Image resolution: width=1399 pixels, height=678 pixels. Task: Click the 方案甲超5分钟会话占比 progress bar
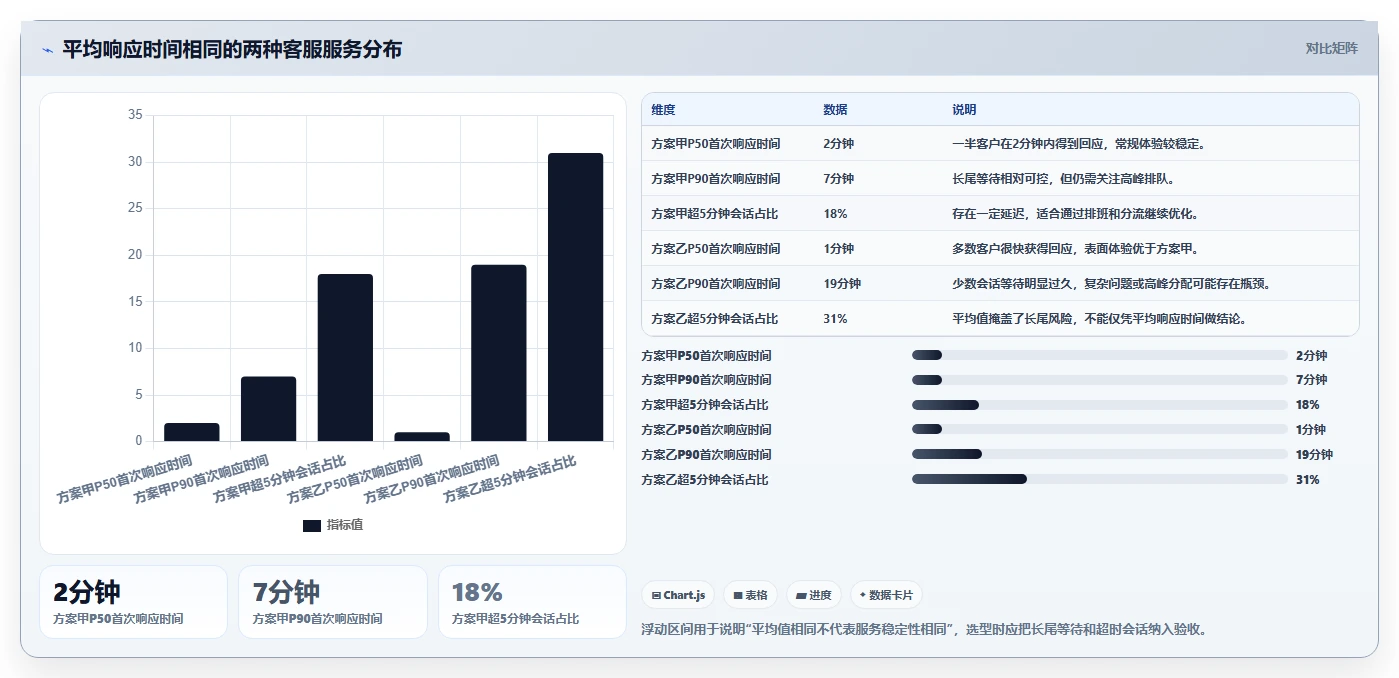click(1099, 405)
